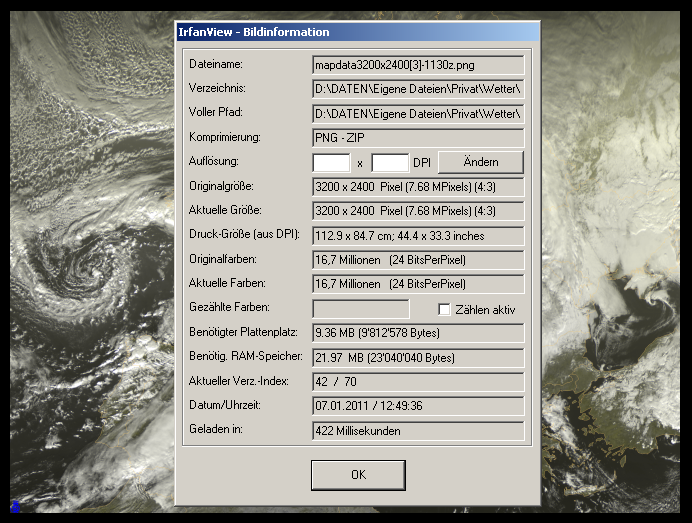Click the Benötig. RAM-Speicher field showing 21.97 MB
Viewport: 692px width, 523px height.
(418, 358)
